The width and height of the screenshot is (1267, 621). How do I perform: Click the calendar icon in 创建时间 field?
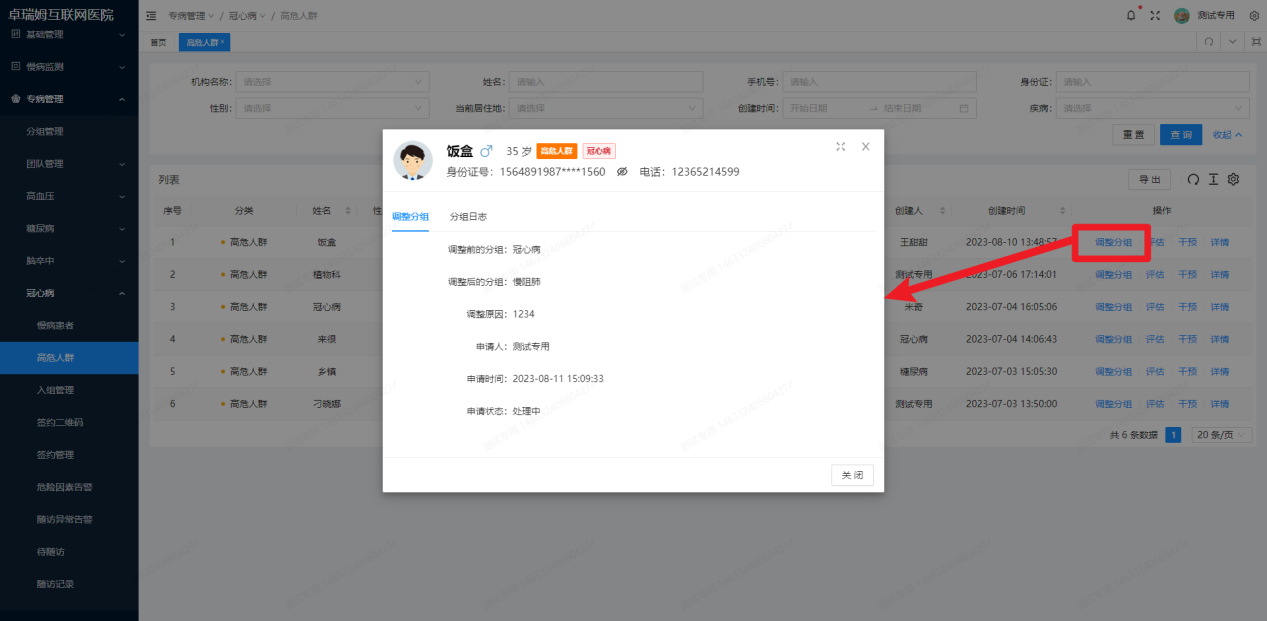(964, 108)
